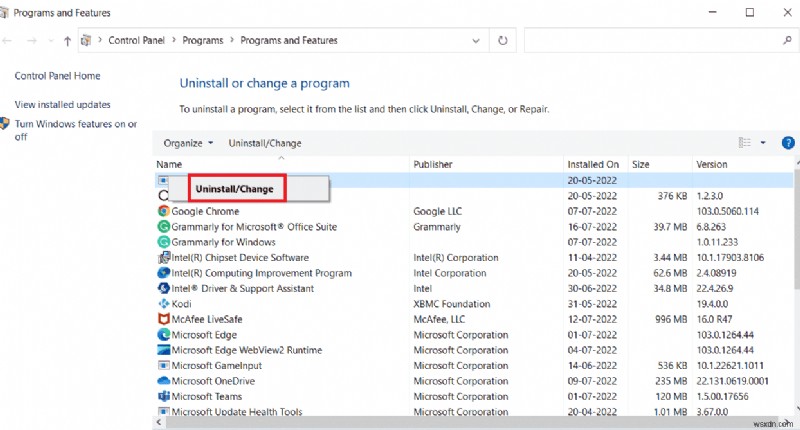800x430 pixels.
Task: Click the search box in Programs and Features
Action: (x=650, y=41)
